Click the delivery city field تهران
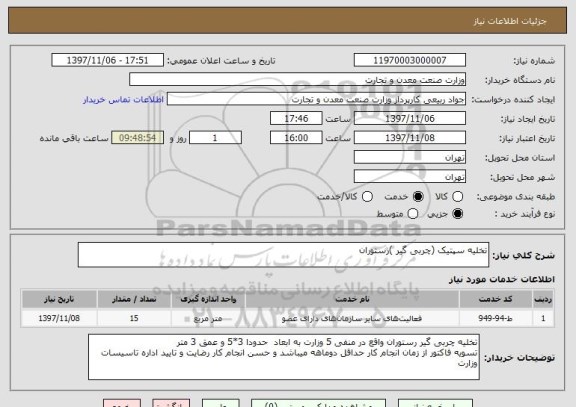 410,177
